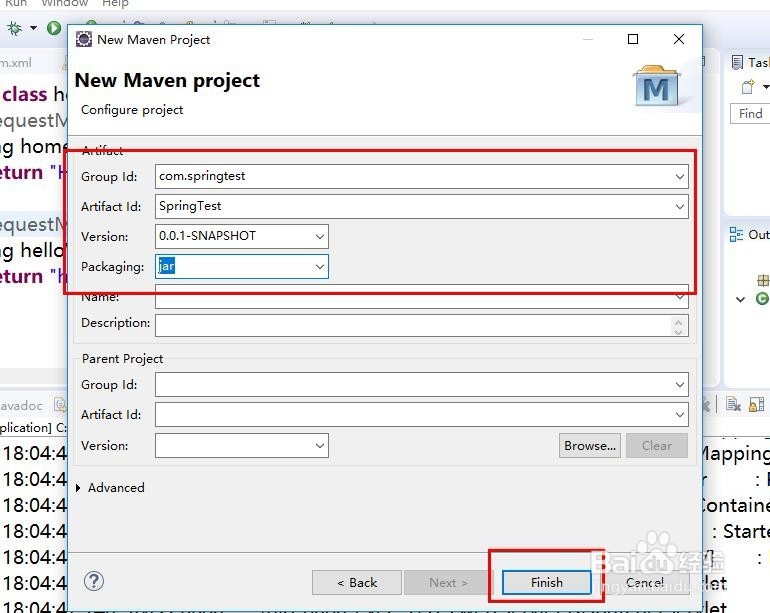Open the Parent Project Version dropdown
This screenshot has width=770, height=613.
(319, 446)
